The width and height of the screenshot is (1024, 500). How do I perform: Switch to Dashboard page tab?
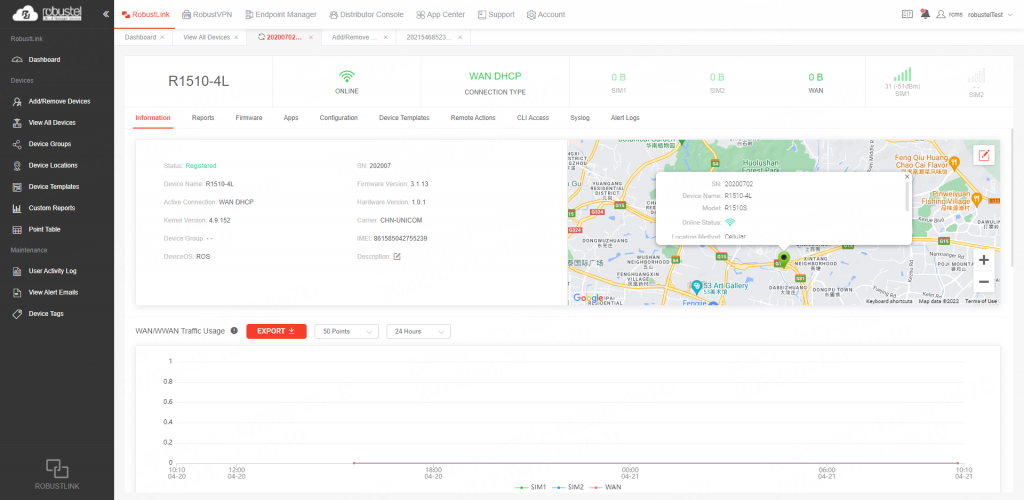click(x=140, y=37)
